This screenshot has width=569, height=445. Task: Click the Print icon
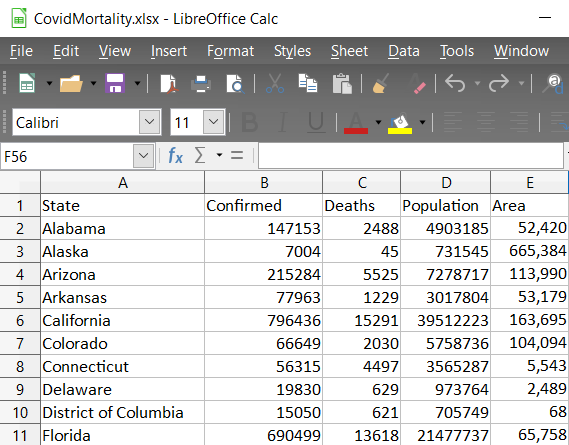point(201,83)
